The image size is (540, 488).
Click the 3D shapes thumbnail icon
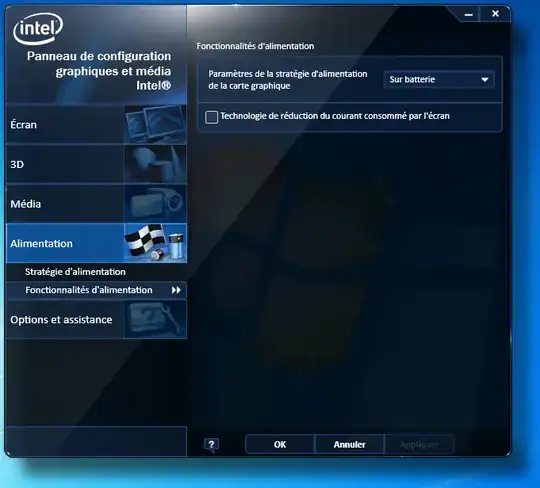tap(155, 164)
